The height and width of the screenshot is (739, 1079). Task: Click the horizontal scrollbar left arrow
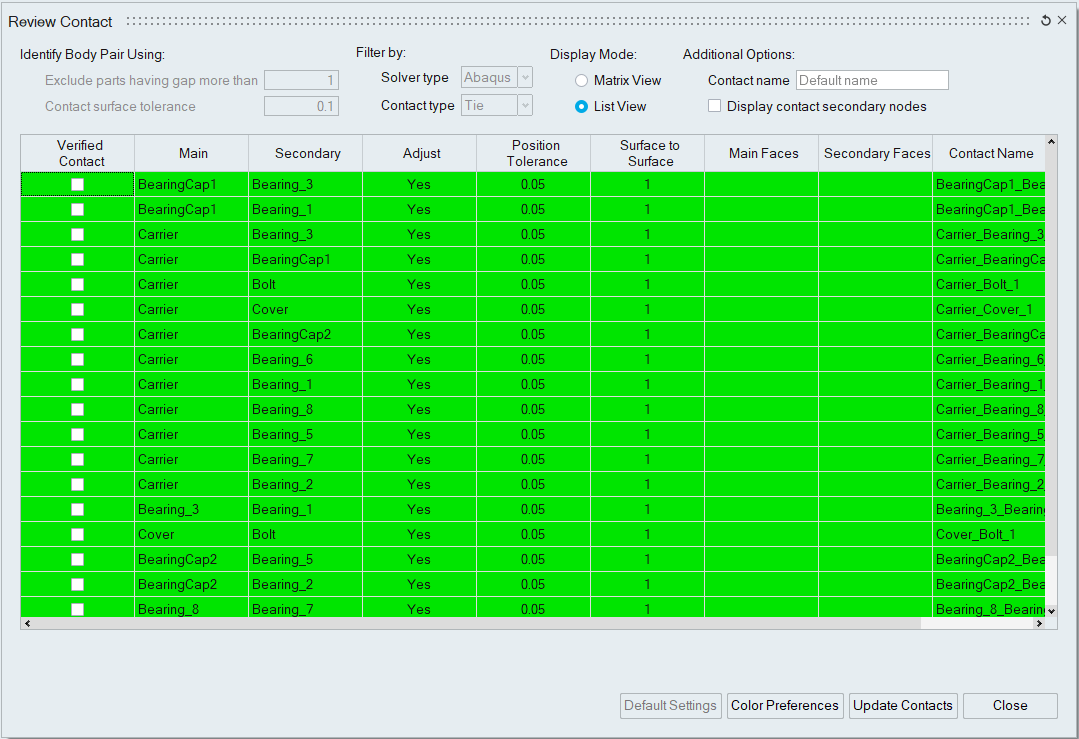(x=27, y=623)
